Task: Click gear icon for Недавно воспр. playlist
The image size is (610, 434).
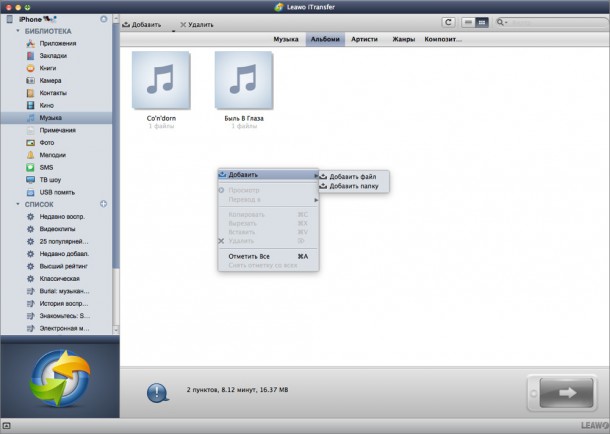Action: click(x=30, y=217)
